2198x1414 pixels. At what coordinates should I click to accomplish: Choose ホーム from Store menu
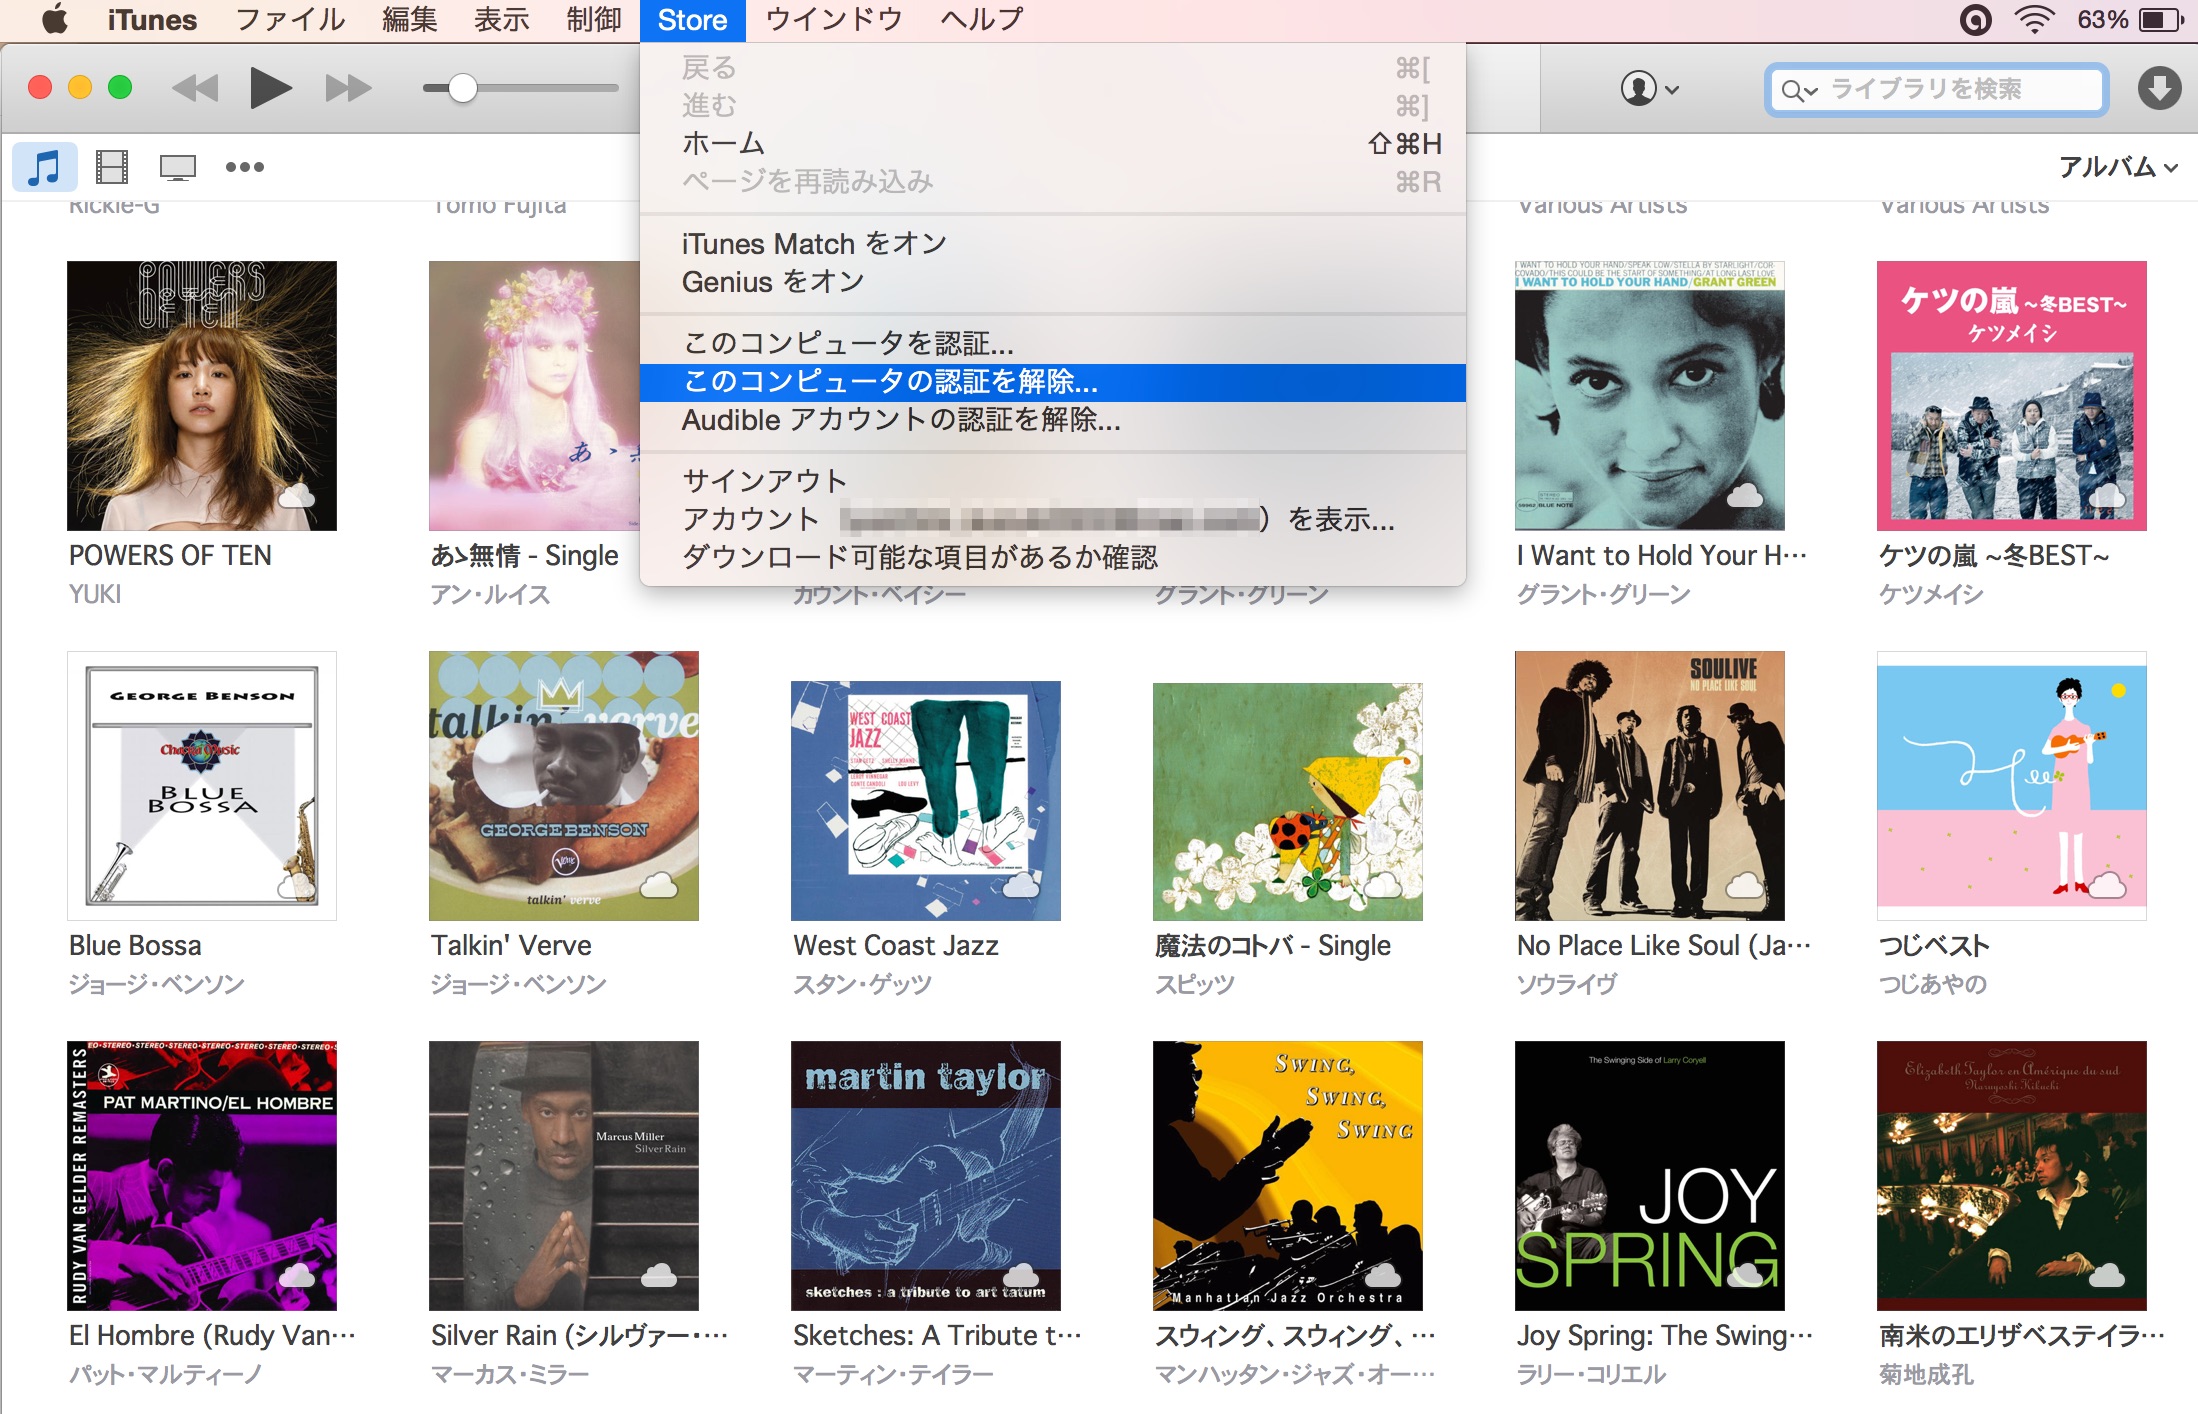1053,144
